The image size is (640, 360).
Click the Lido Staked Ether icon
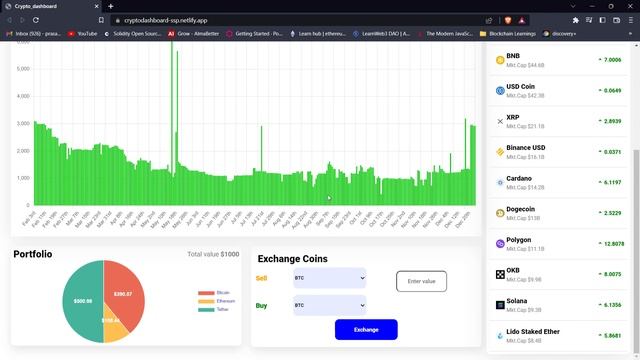point(500,336)
